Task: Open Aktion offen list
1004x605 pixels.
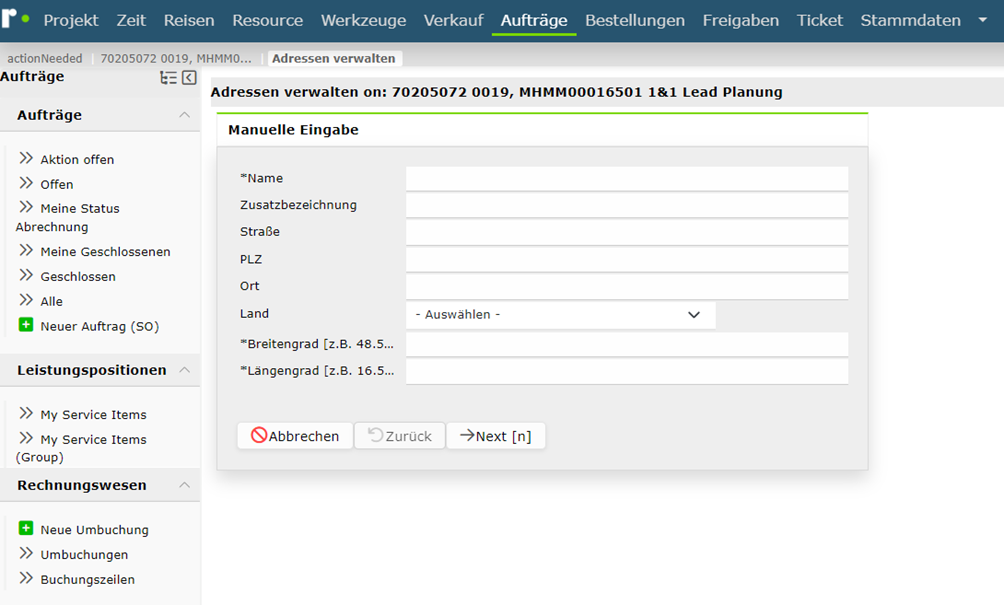Action: pyautogui.click(x=77, y=159)
